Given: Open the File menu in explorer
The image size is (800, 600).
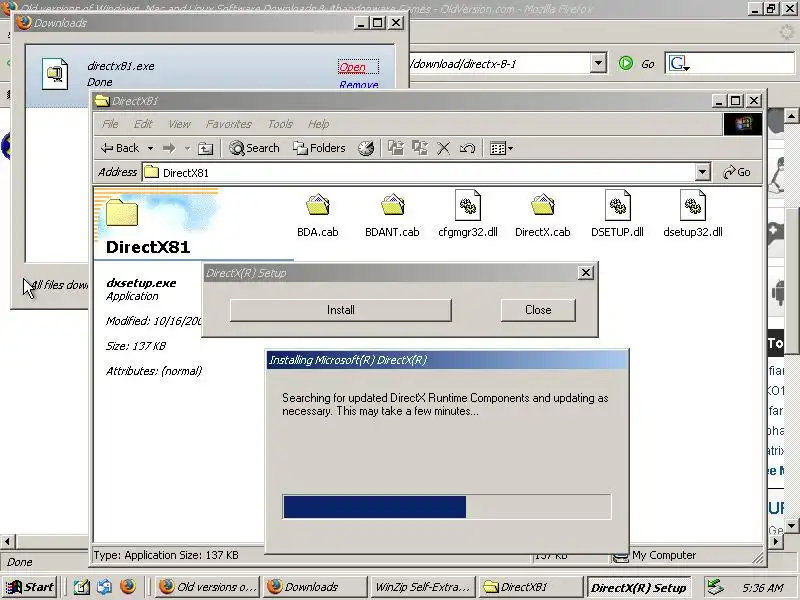Looking at the screenshot, I should point(110,124).
